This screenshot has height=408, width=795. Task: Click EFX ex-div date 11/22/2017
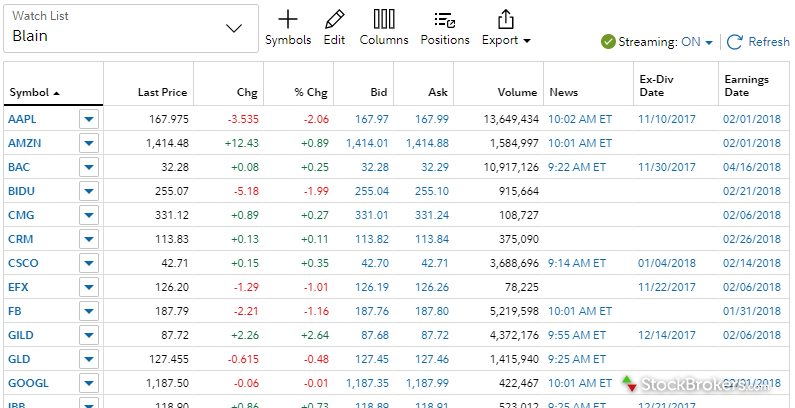[x=667, y=287]
